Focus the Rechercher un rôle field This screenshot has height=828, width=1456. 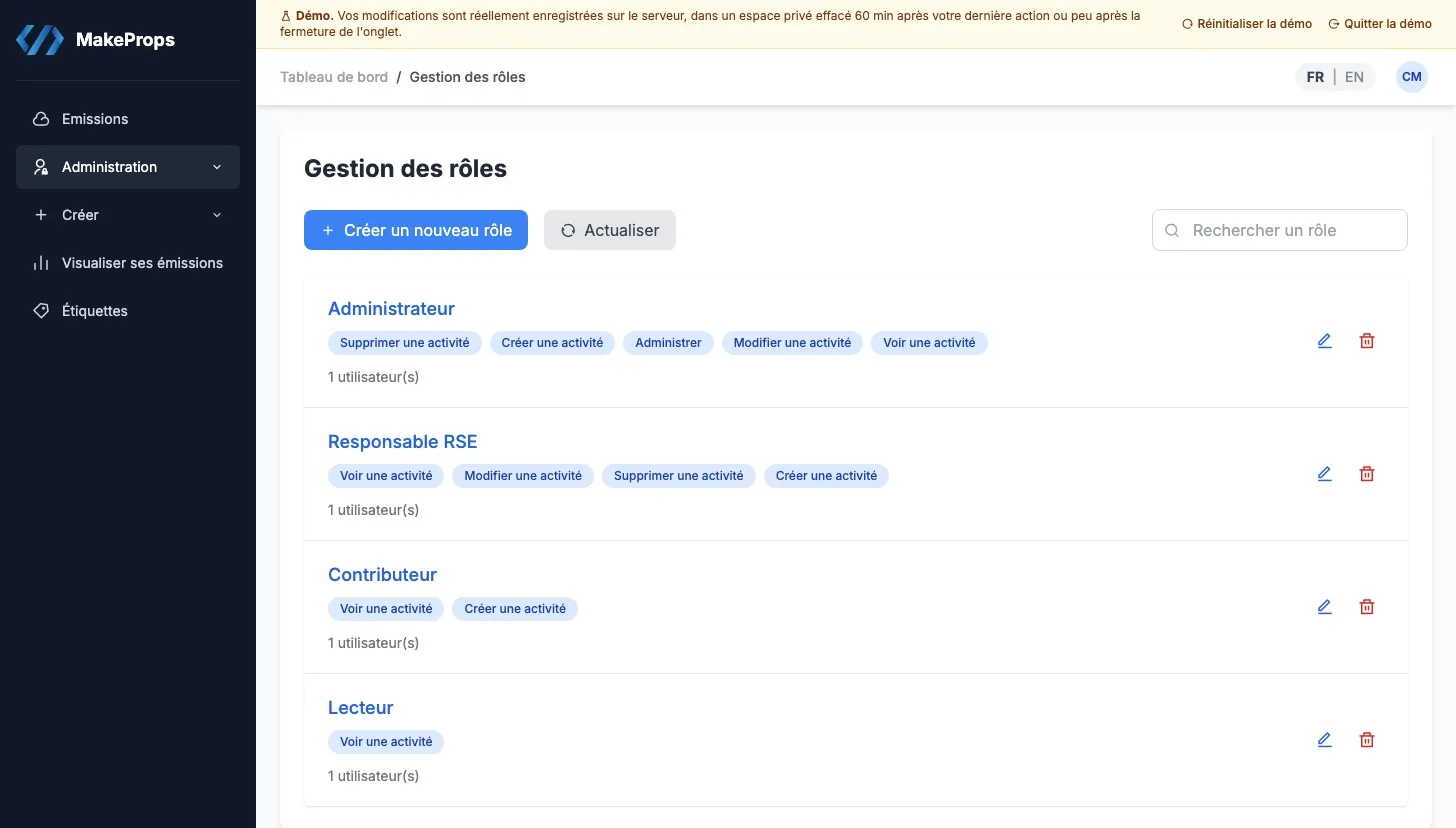[x=1280, y=230]
